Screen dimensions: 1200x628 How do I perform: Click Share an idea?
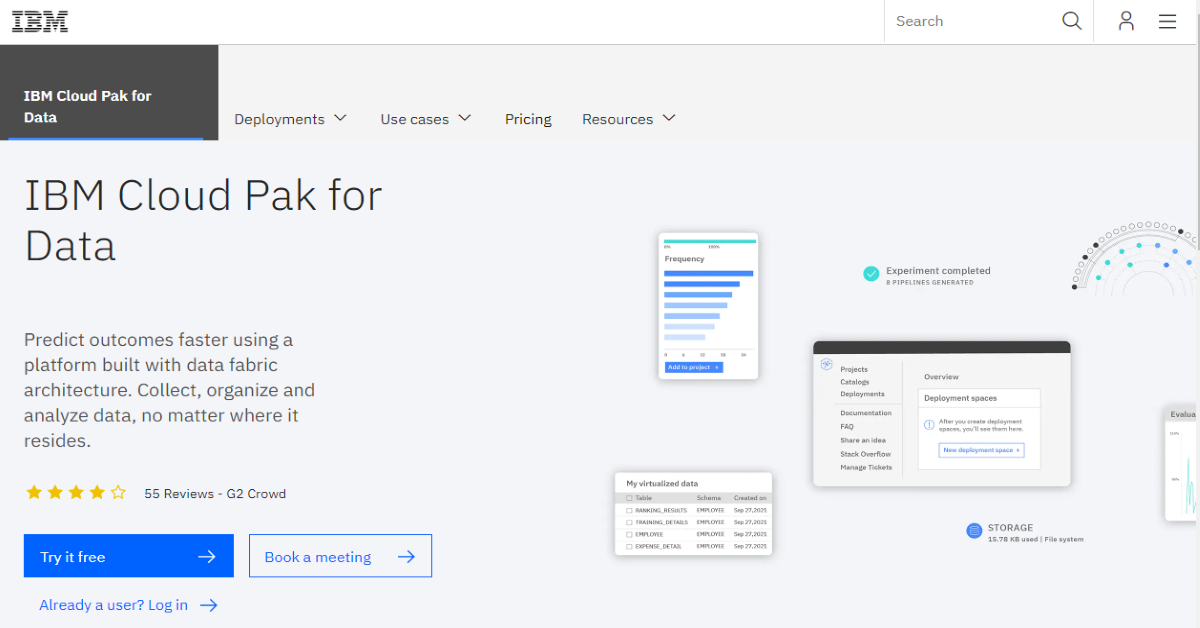click(x=863, y=440)
